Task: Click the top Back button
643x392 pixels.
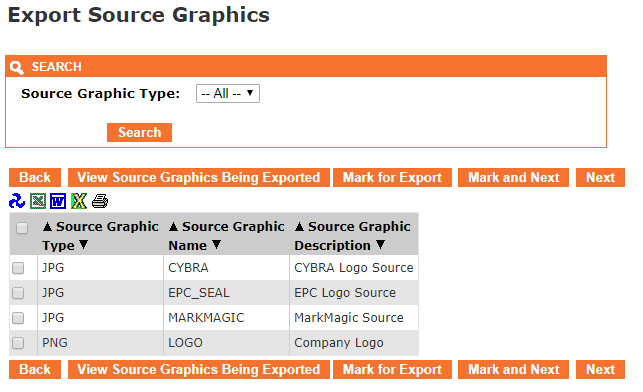Action: [x=35, y=178]
